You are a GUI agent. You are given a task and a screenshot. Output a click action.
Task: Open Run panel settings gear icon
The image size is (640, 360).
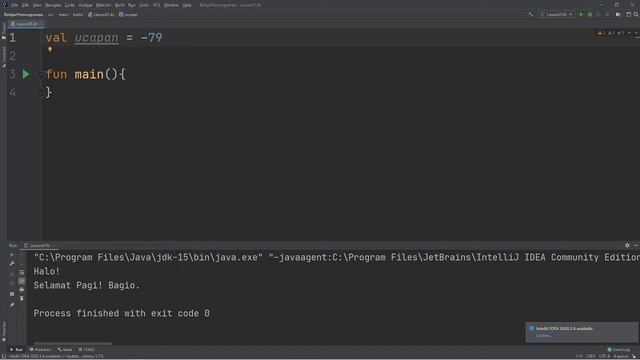point(627,245)
